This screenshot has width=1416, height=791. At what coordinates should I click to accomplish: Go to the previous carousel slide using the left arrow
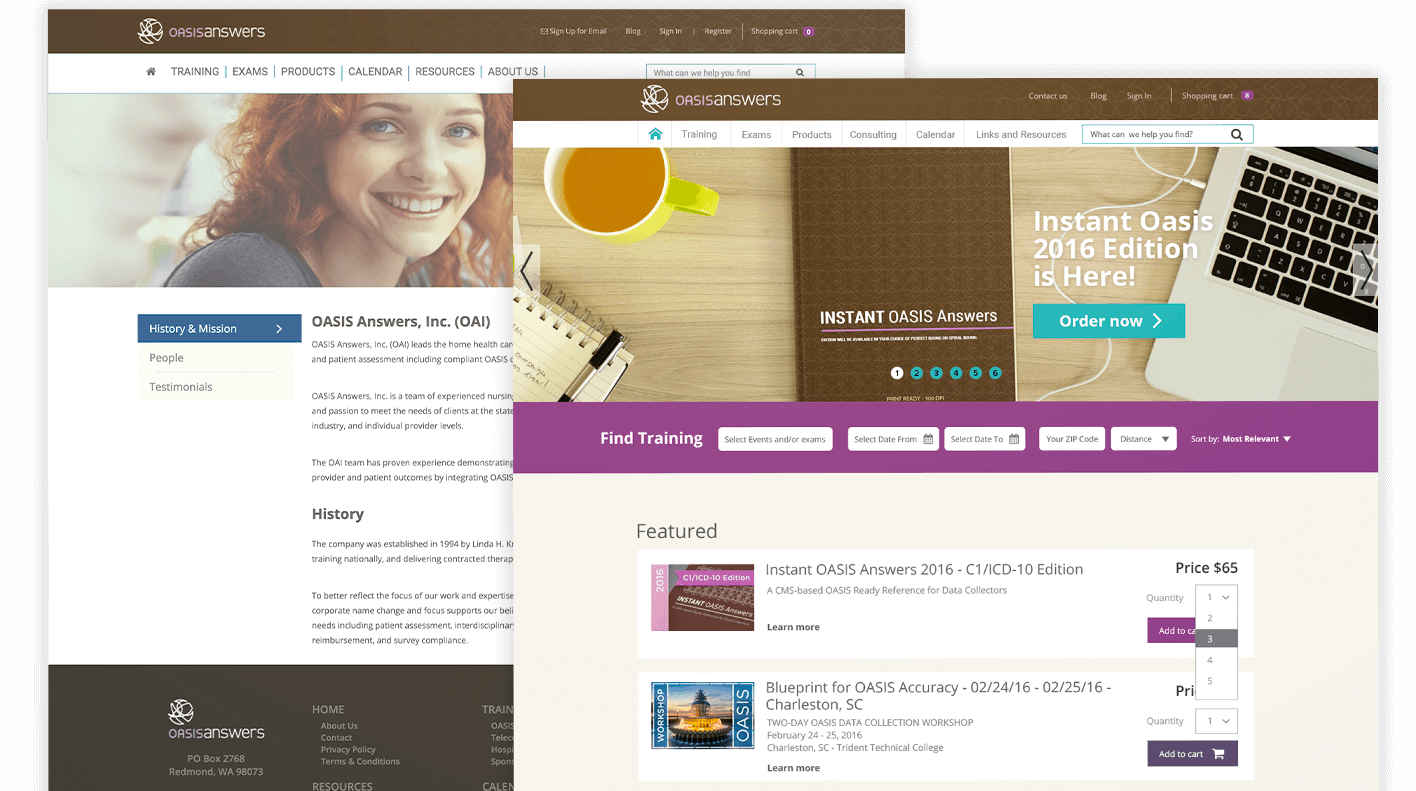click(x=526, y=270)
